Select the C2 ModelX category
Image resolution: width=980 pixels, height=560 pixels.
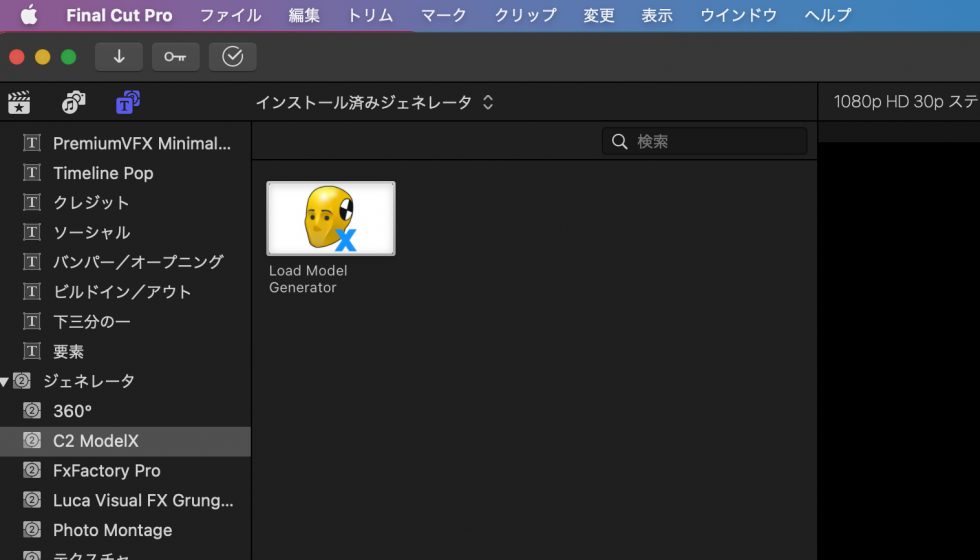pos(125,441)
